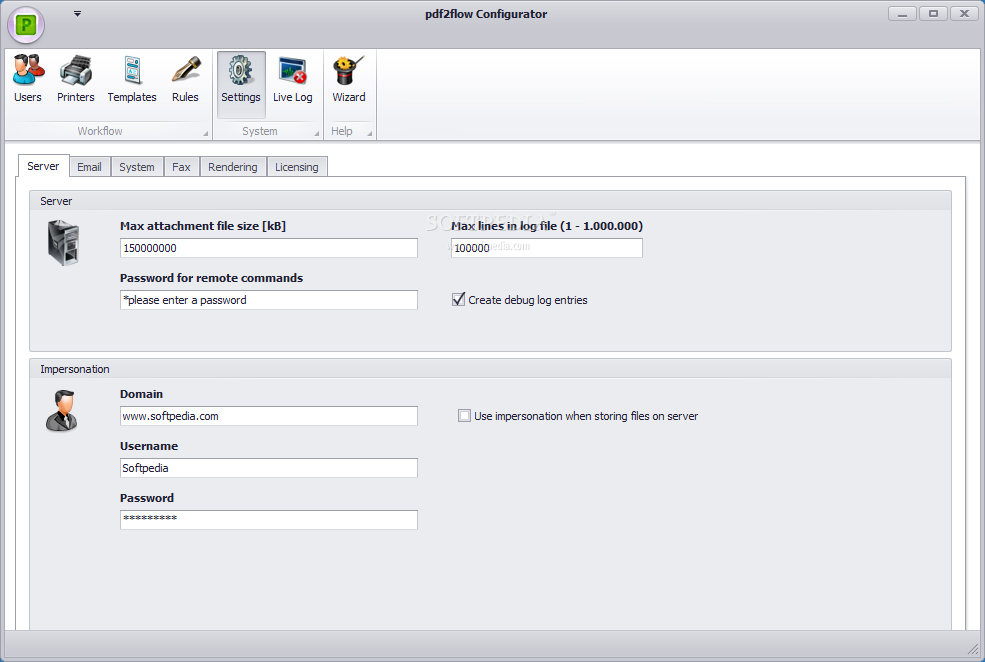Click the Max lines in log file field
985x662 pixels.
547,248
